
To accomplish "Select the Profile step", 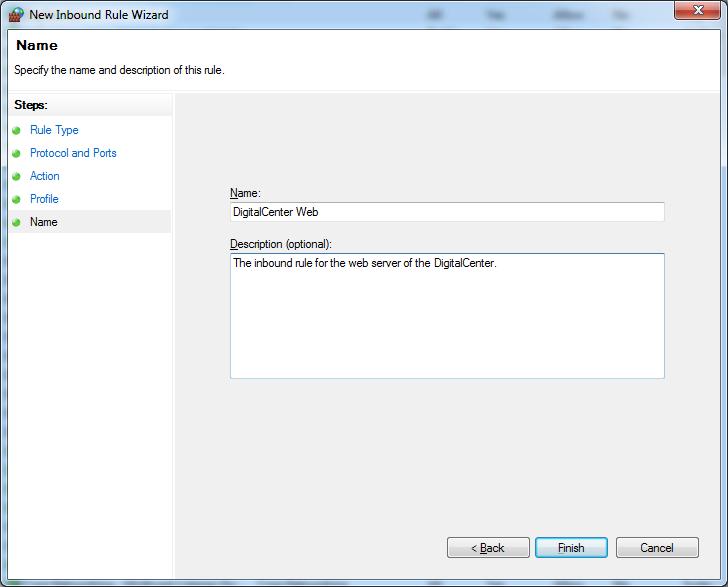I will tap(44, 199).
